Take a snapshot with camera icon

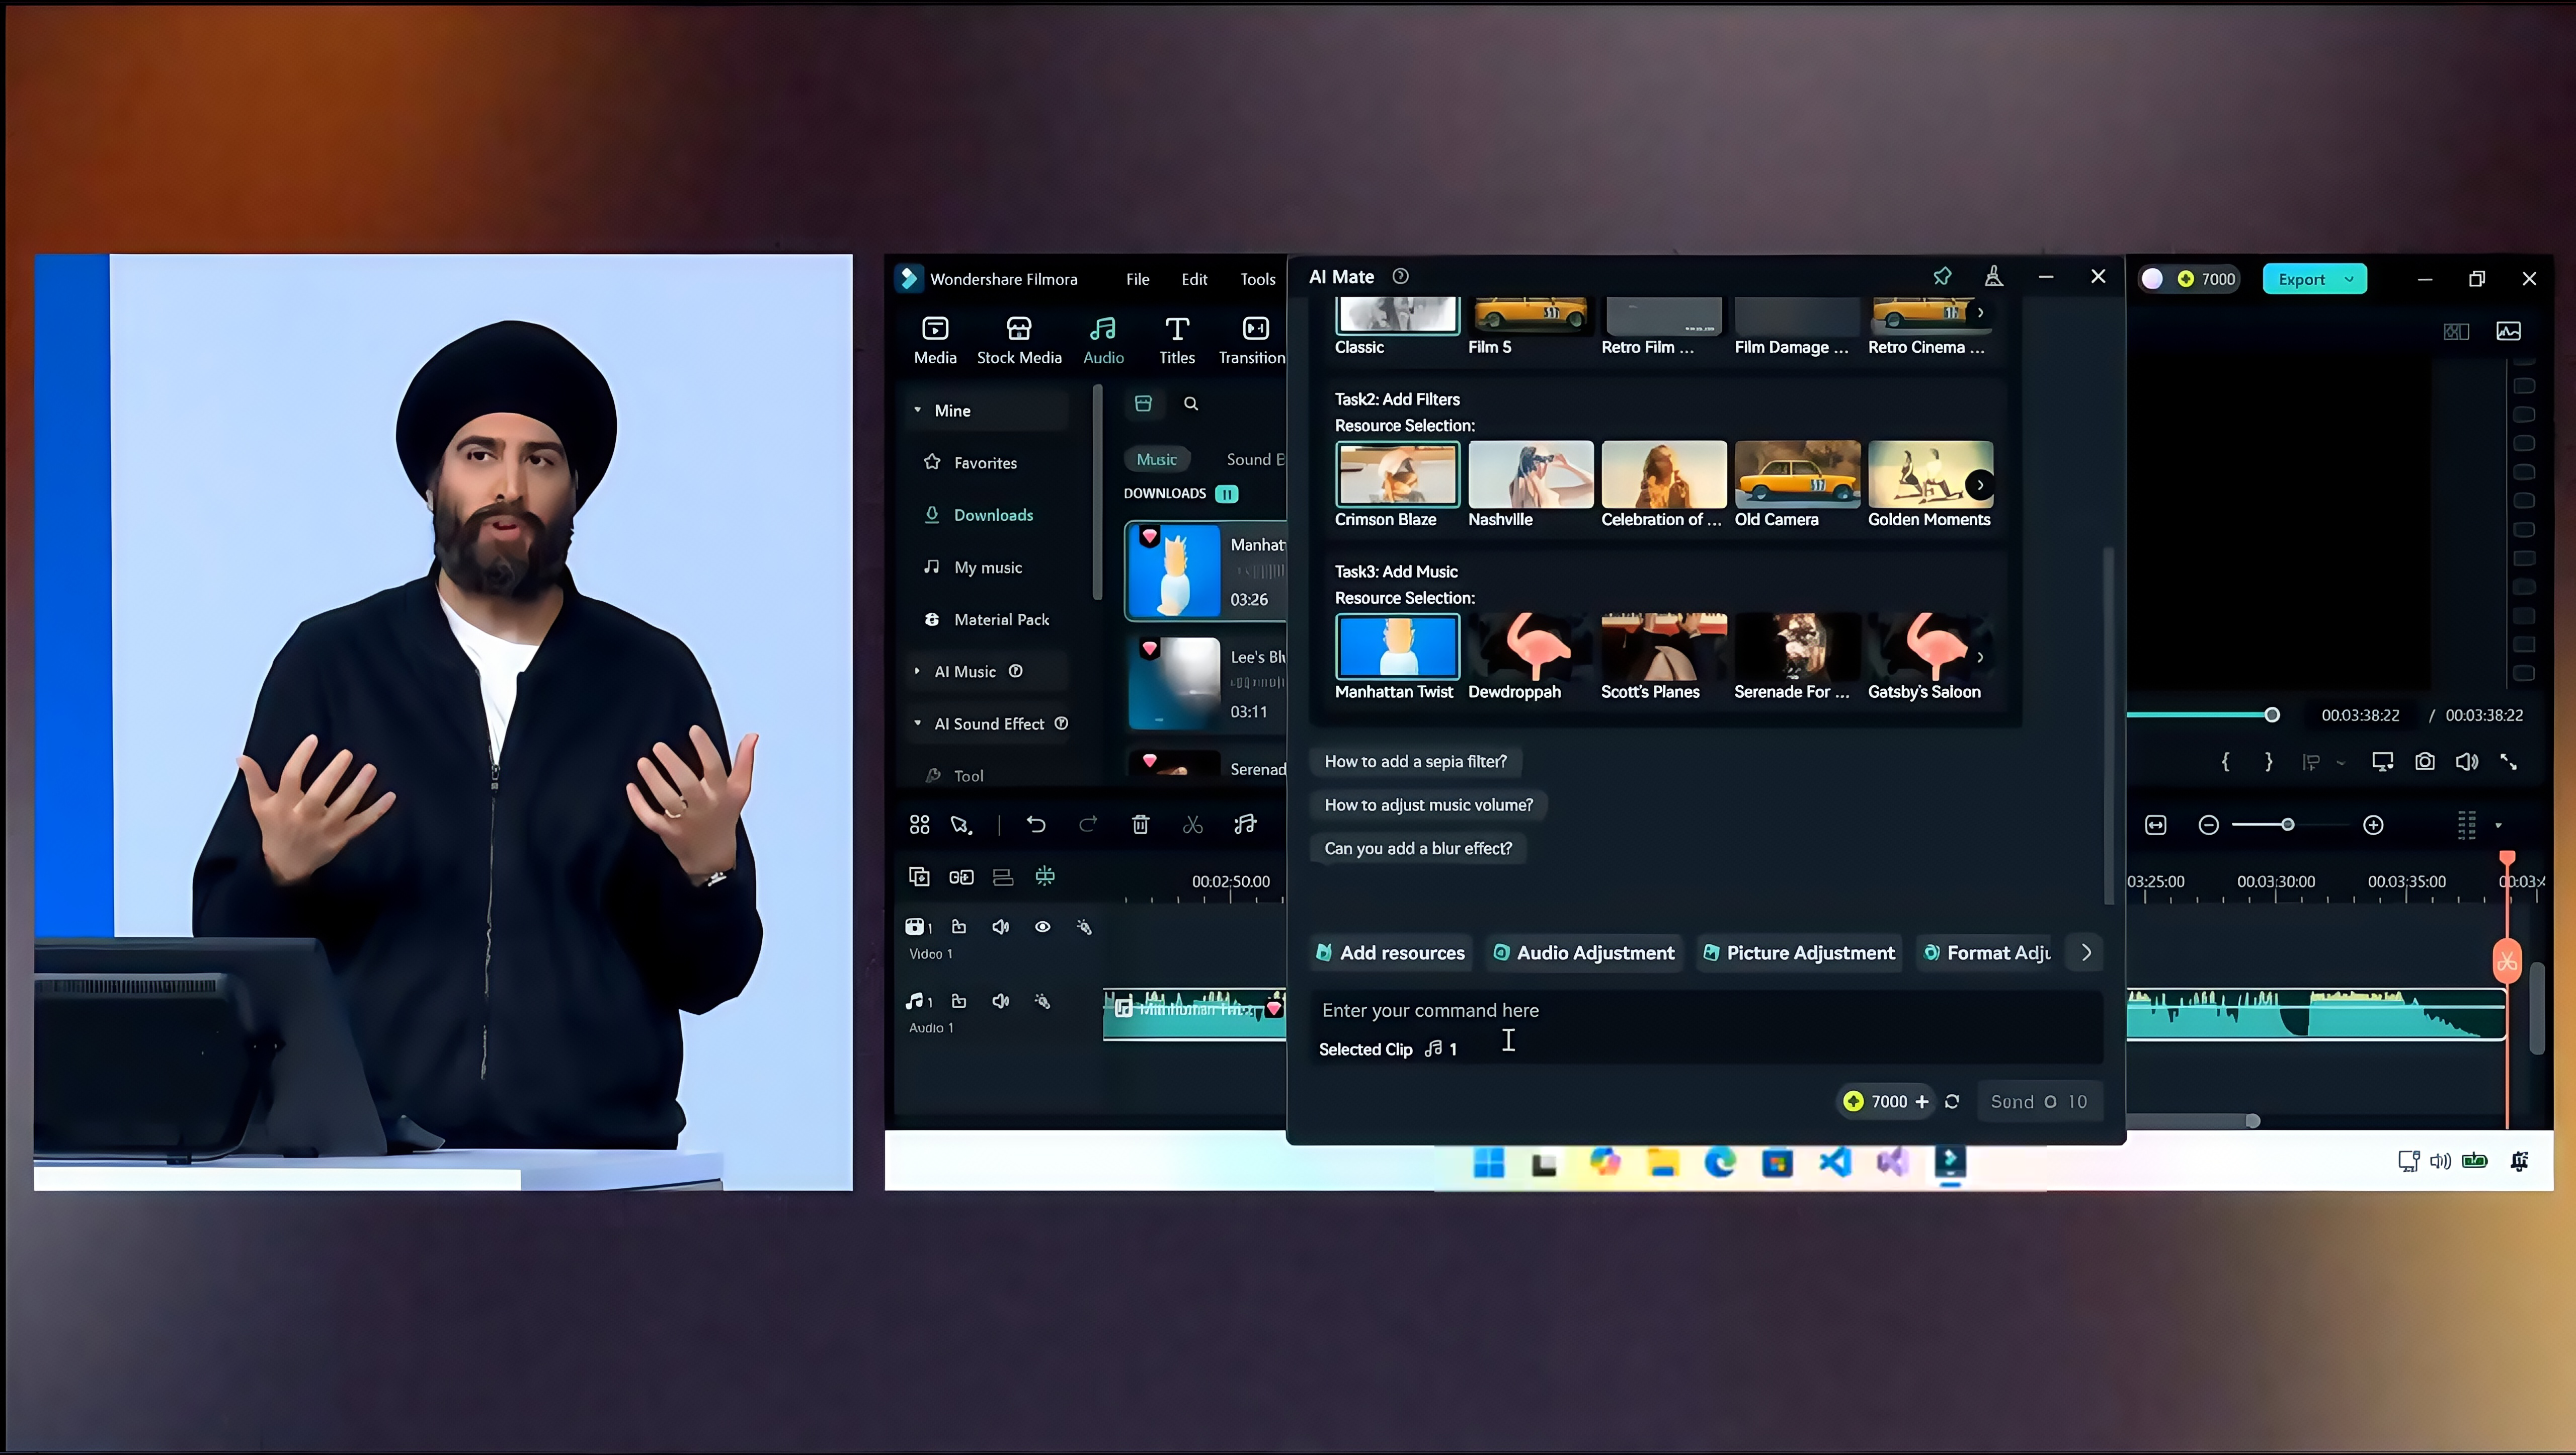[x=2424, y=762]
